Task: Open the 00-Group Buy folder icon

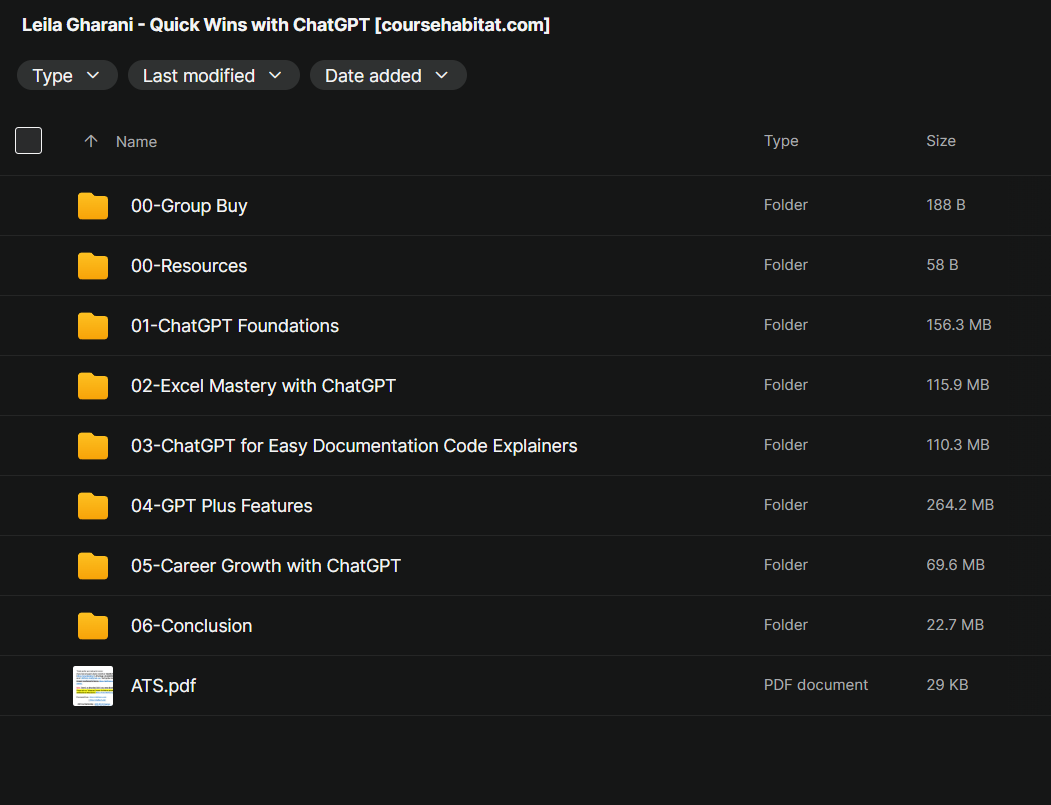Action: click(x=92, y=206)
